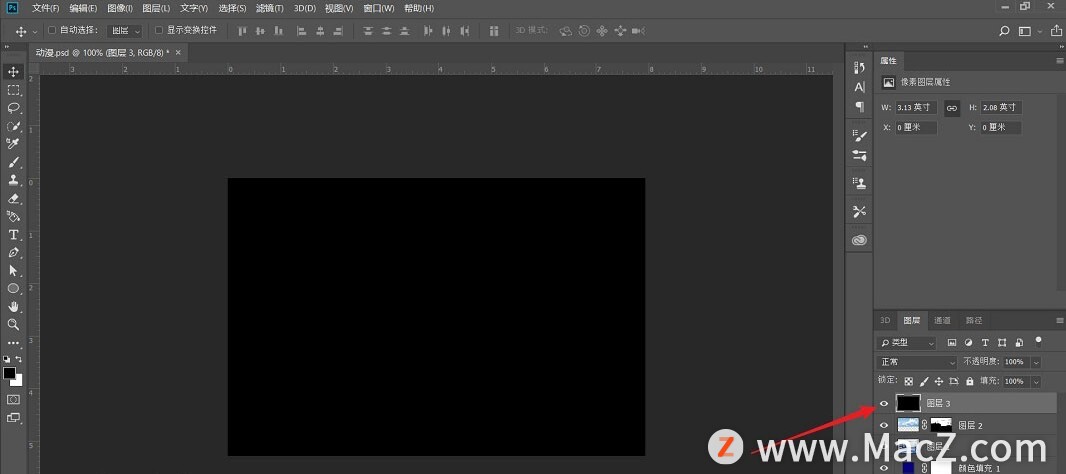1066x474 pixels.
Task: Pick the Brush tool in the toolbar
Action: [x=14, y=162]
